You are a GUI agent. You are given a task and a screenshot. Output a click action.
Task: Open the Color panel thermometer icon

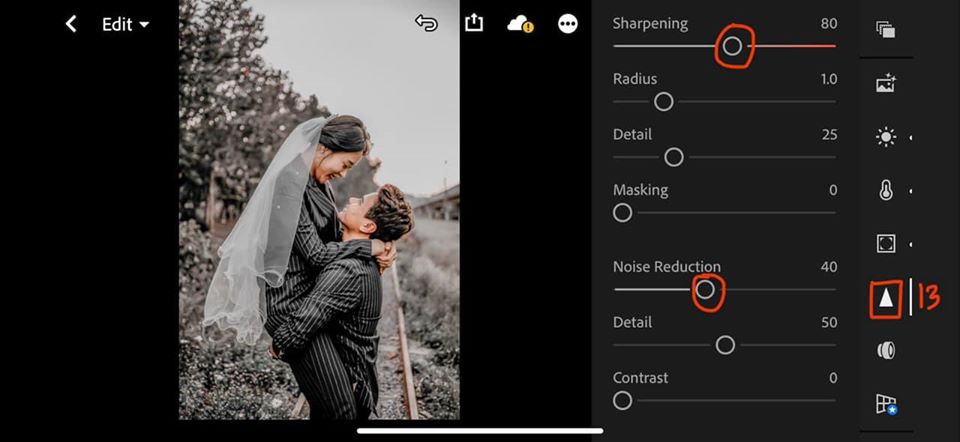coord(885,191)
